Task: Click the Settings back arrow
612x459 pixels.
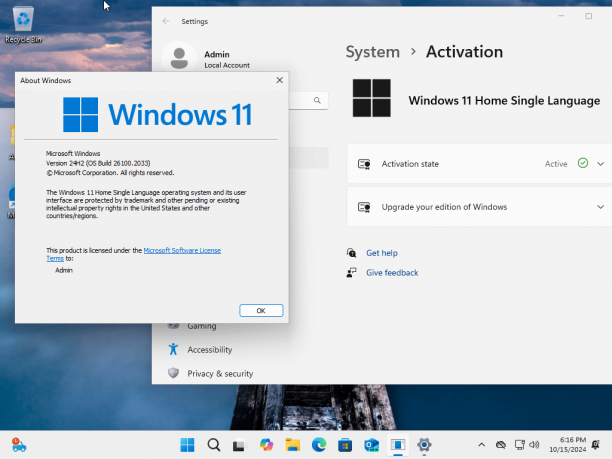Action: coord(166,21)
